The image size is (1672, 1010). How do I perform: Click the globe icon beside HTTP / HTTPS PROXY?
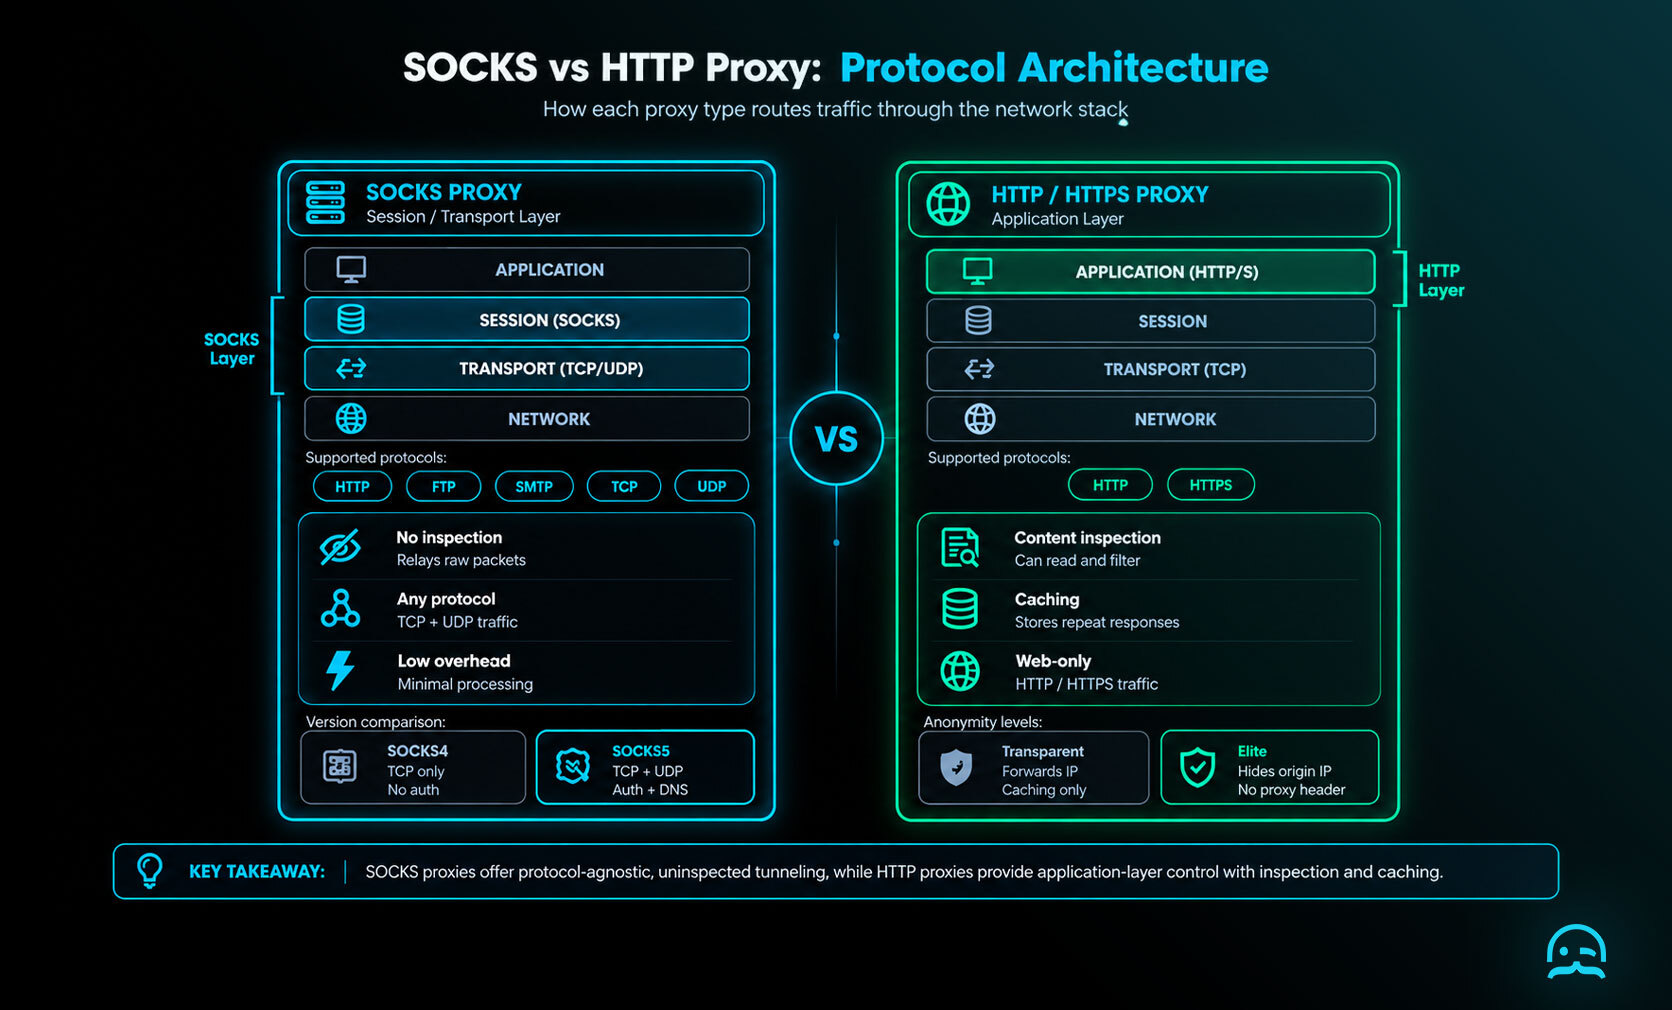click(948, 204)
